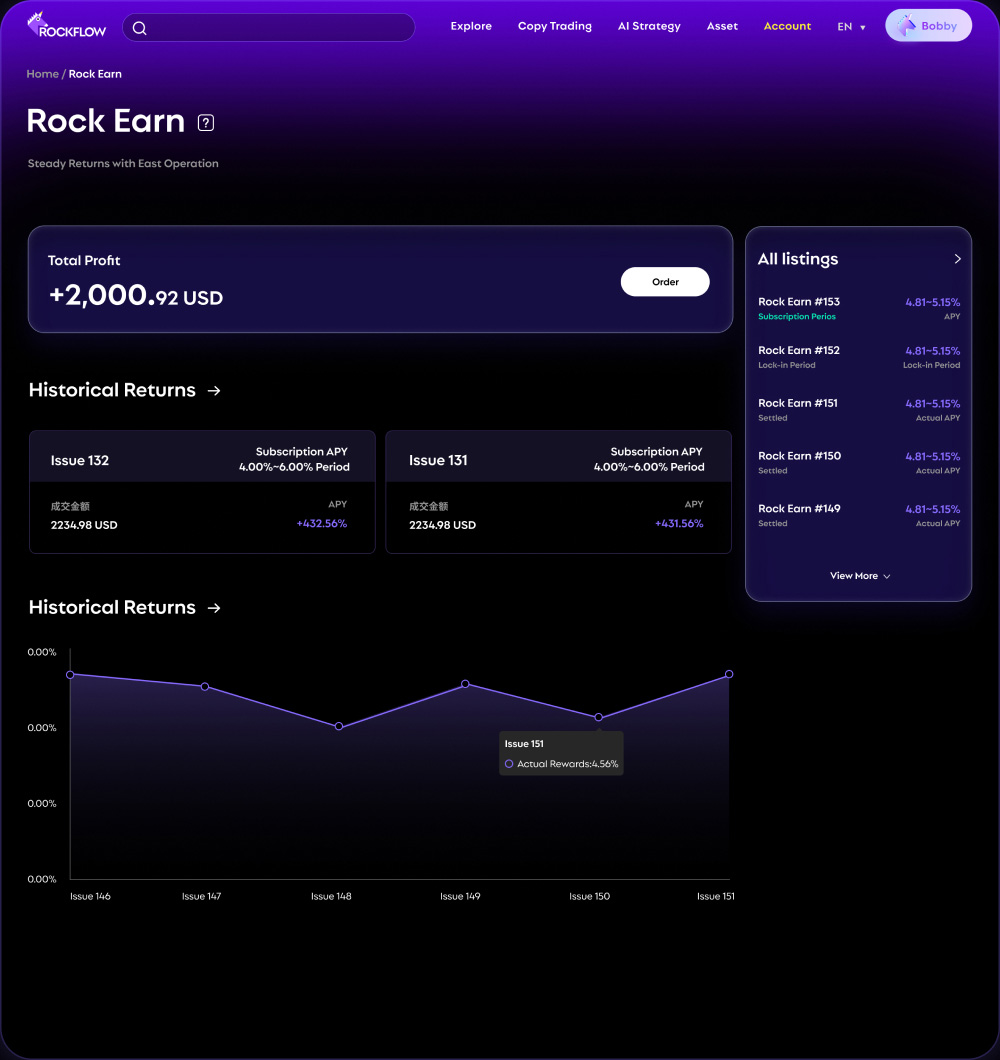The width and height of the screenshot is (1000, 1060).
Task: Open the Explore menu
Action: [471, 26]
